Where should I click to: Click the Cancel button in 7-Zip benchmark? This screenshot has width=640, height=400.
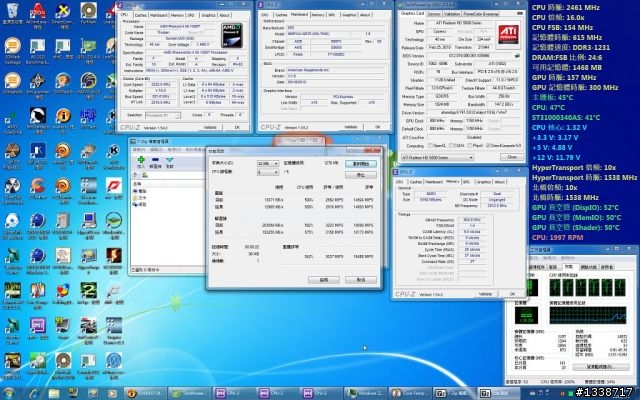pyautogui.click(x=361, y=280)
